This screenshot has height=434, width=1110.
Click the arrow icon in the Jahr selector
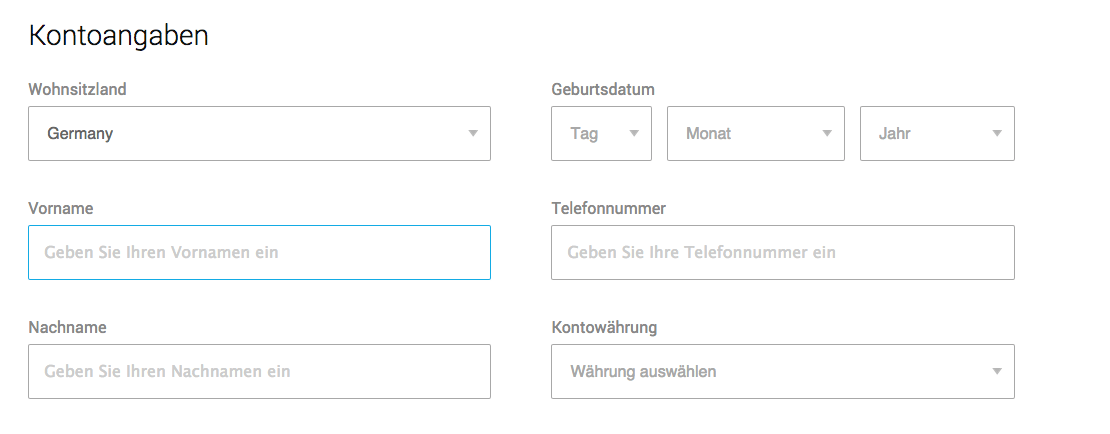click(997, 133)
